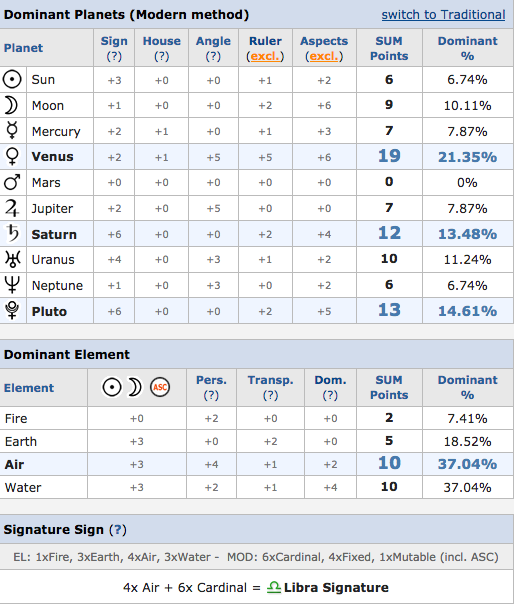Click the Transp. column help question mark
The width and height of the screenshot is (514, 604).
click(270, 395)
